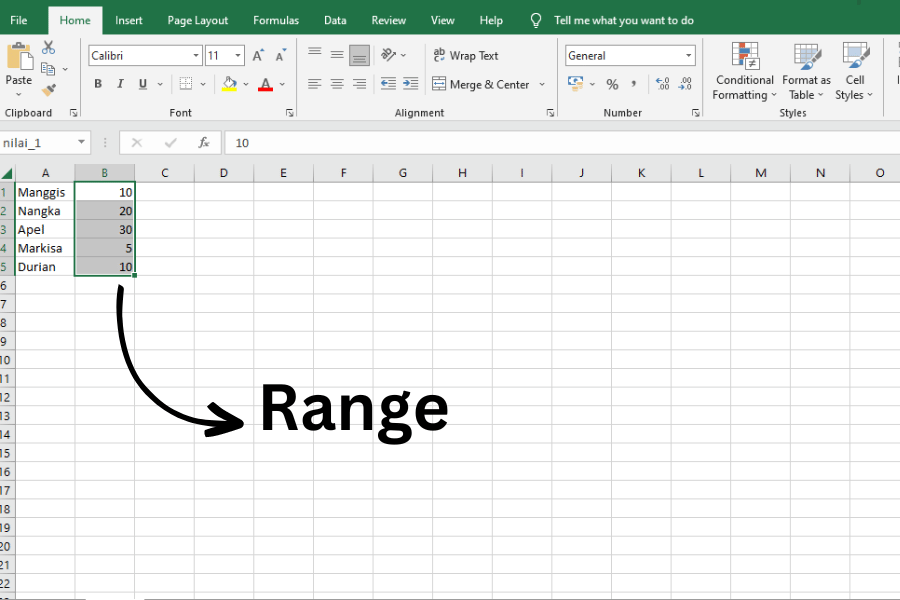The width and height of the screenshot is (900, 600).
Task: Open the Cell Styles gallery
Action: [x=855, y=70]
